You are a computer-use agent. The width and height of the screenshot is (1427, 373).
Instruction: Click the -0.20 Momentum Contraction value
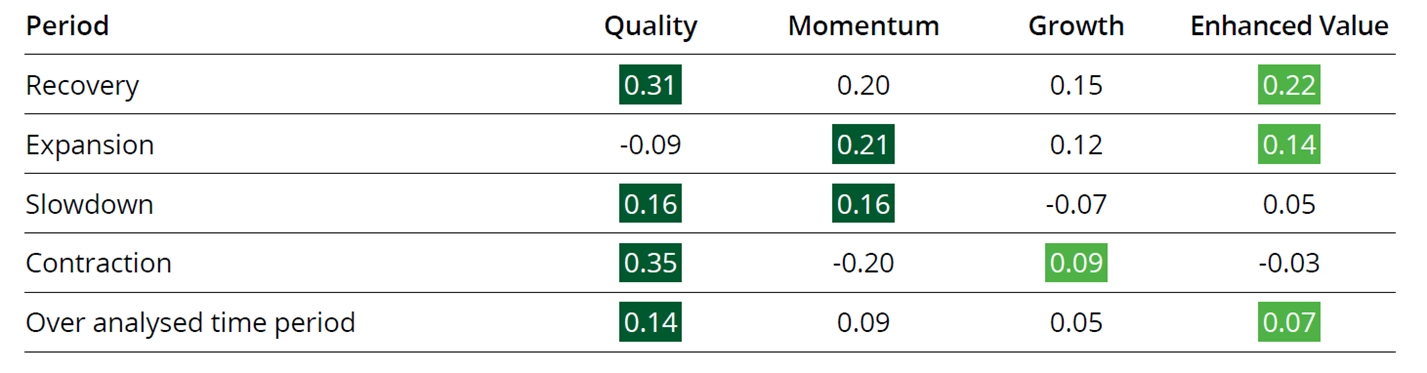[863, 264]
